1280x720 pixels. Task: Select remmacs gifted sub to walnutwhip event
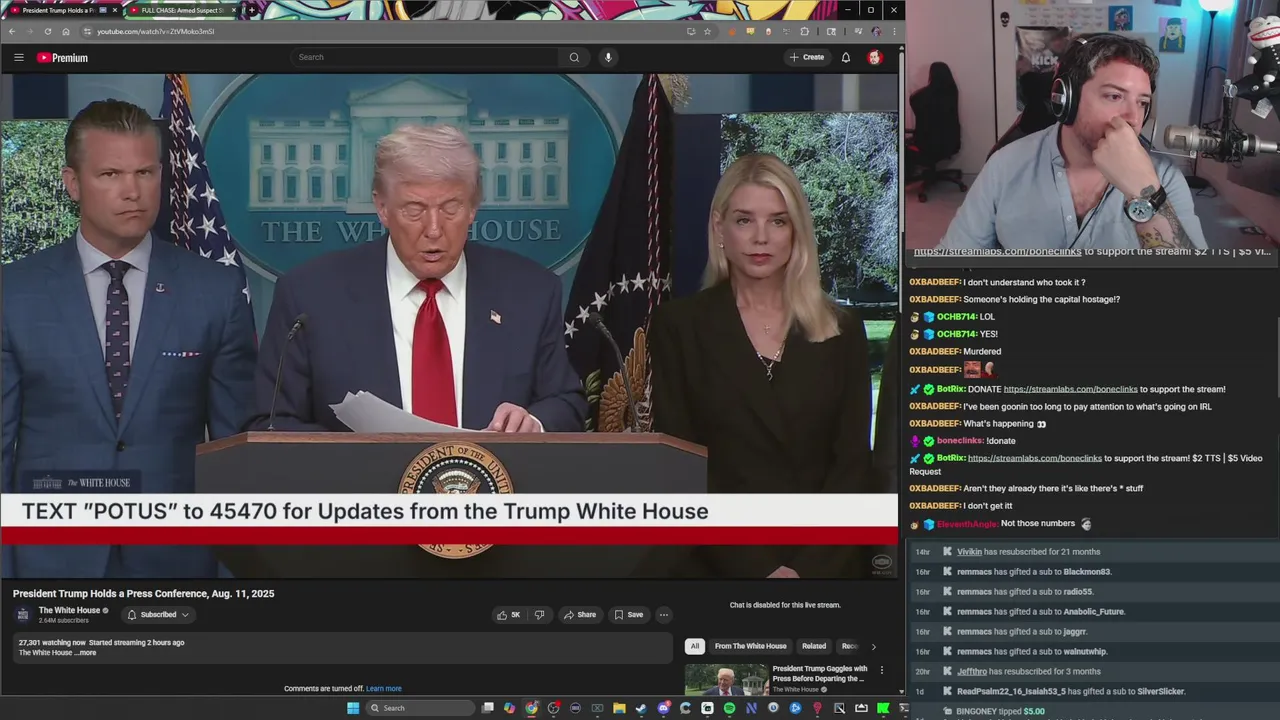pos(1093,652)
